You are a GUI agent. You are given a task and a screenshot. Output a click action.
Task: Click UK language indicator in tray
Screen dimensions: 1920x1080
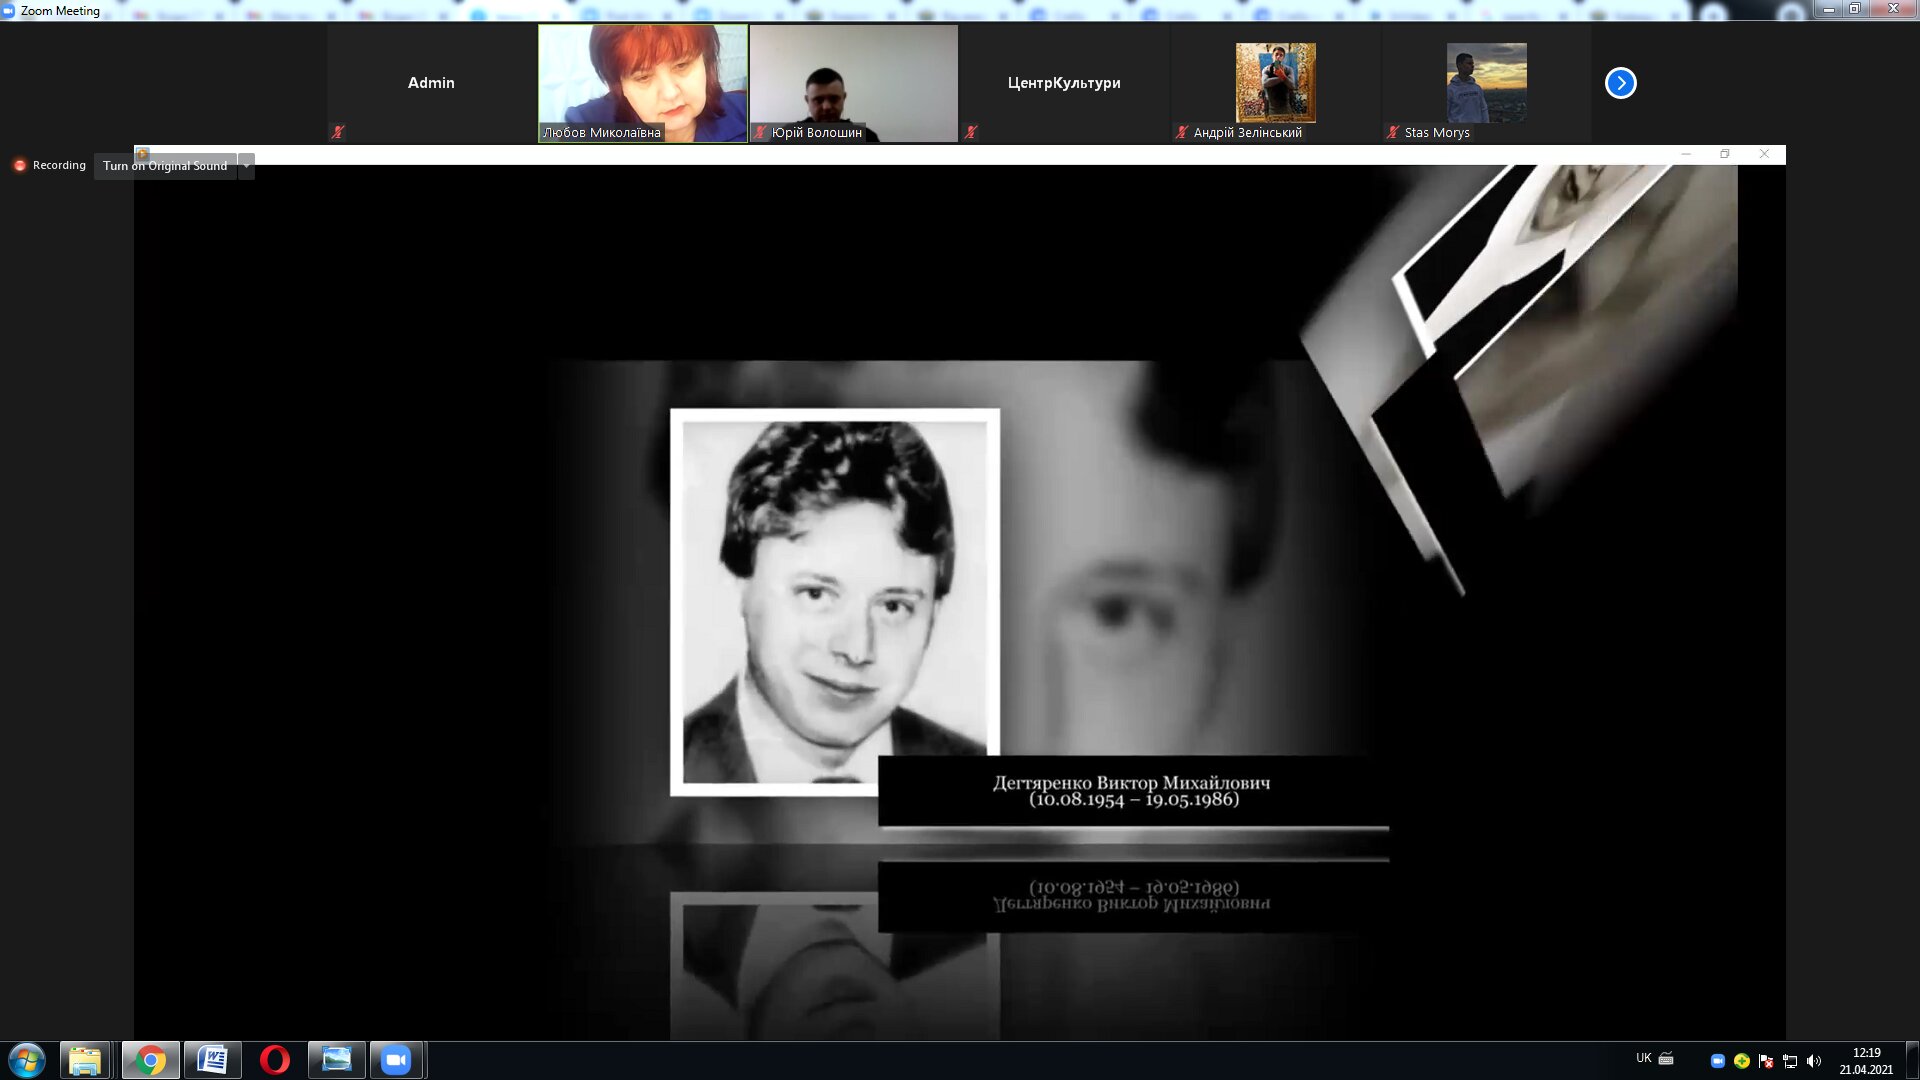(x=1643, y=1058)
